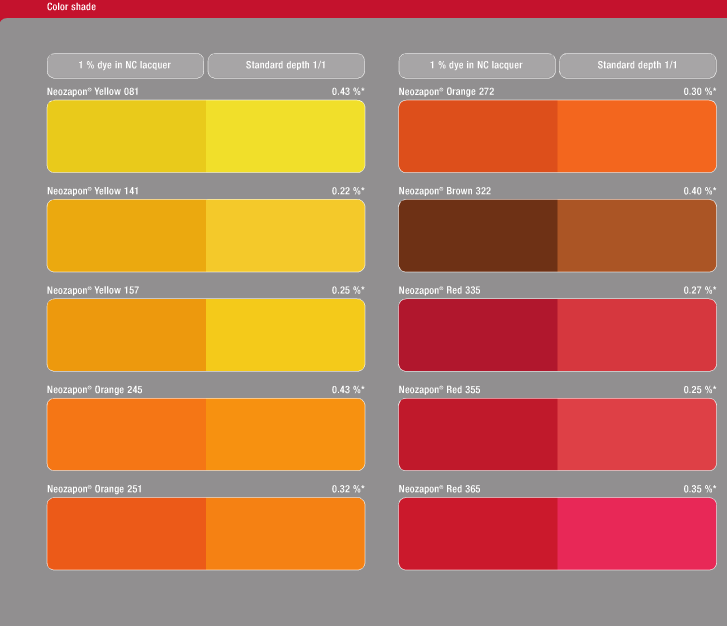Pick Neozapon Red 355 standard depth swatch
The height and width of the screenshot is (626, 727).
(x=636, y=434)
